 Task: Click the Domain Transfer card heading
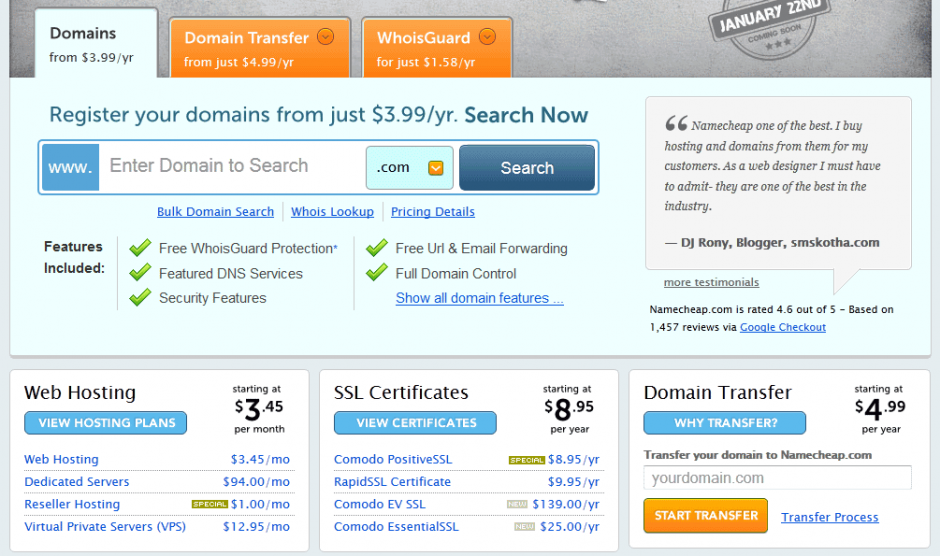point(718,392)
